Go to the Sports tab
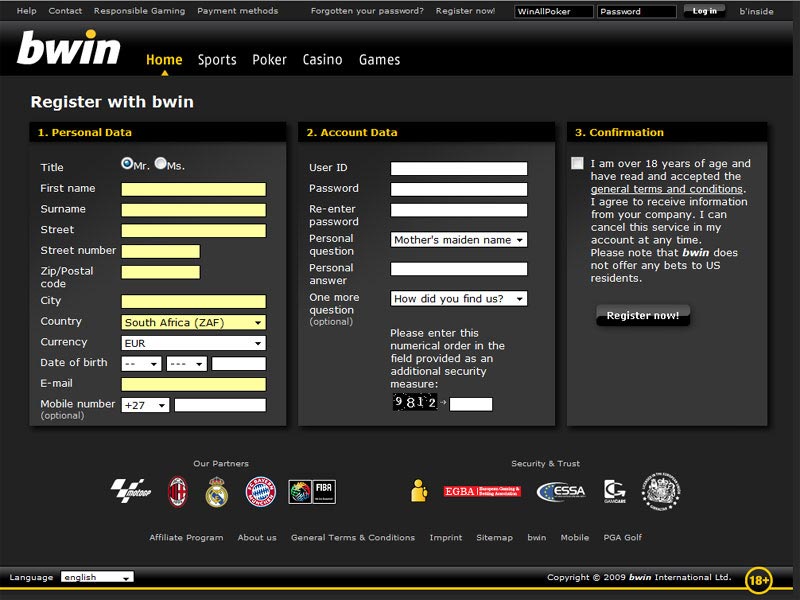The width and height of the screenshot is (800, 600). pos(217,60)
